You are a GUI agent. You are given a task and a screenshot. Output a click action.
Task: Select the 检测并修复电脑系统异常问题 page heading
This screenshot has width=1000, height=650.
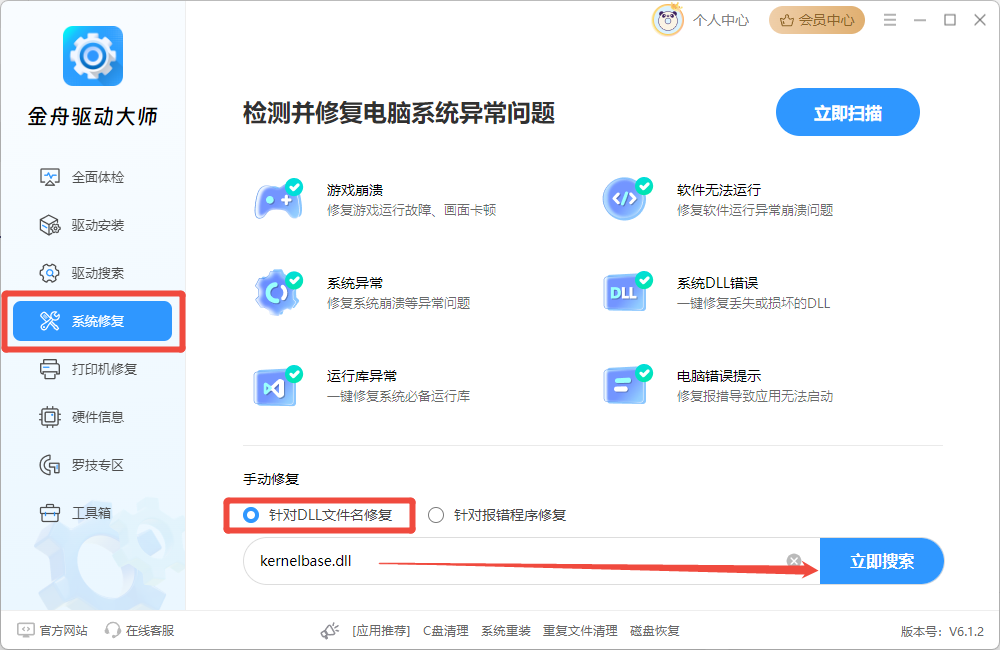pos(399,113)
